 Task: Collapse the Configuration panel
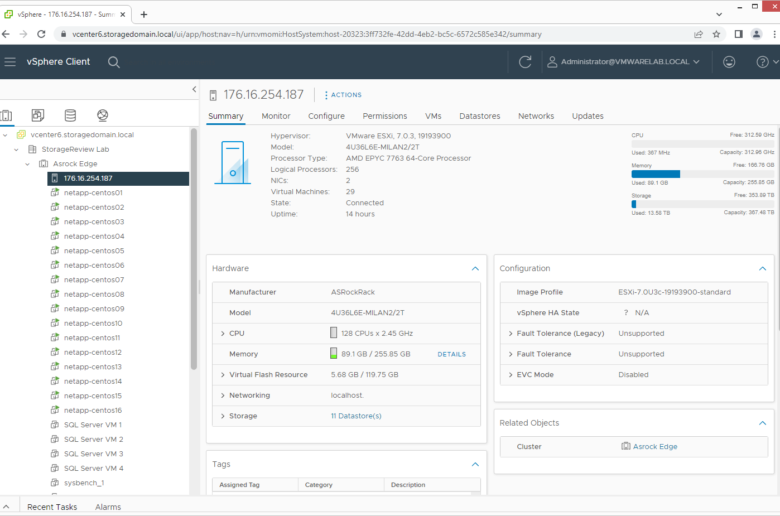click(x=763, y=268)
